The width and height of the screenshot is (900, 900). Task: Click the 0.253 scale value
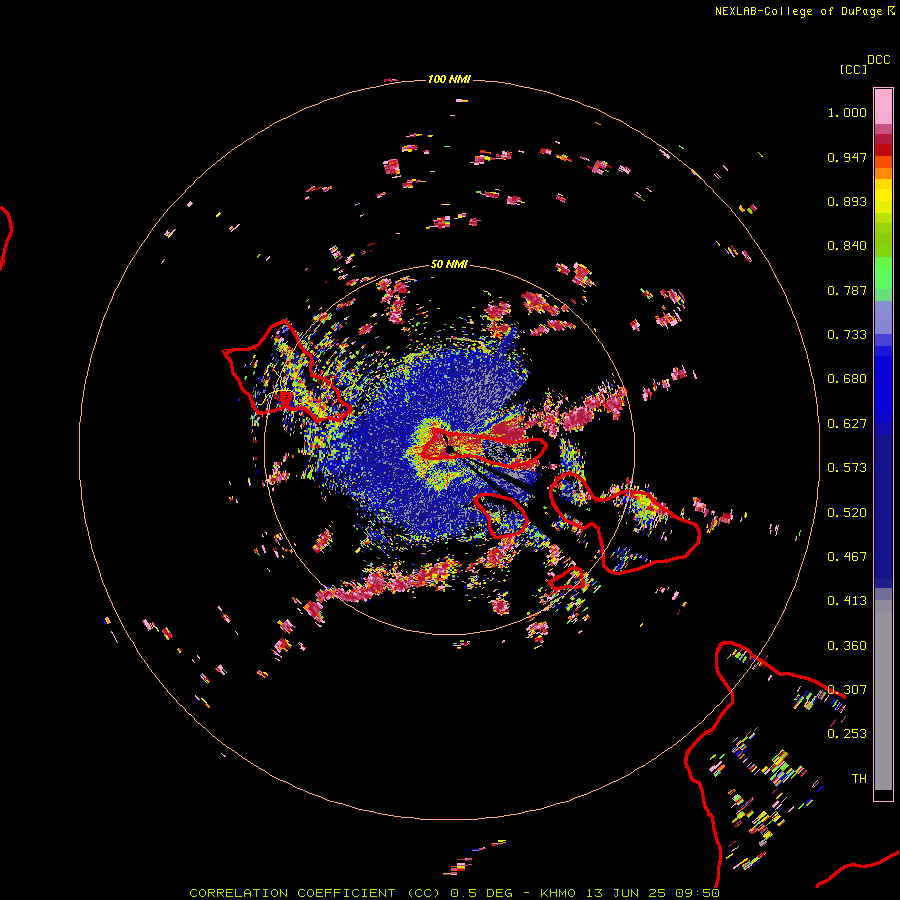pos(847,734)
